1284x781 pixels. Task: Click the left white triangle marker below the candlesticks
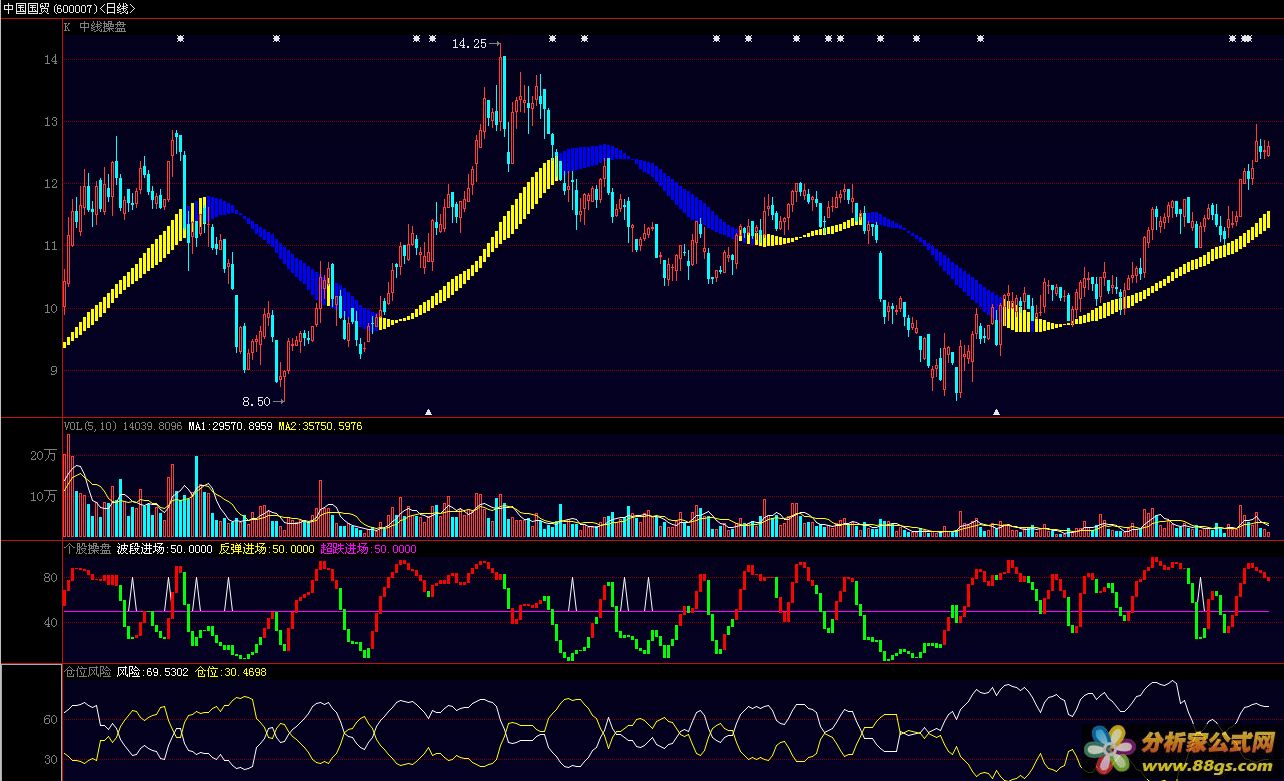click(x=429, y=411)
